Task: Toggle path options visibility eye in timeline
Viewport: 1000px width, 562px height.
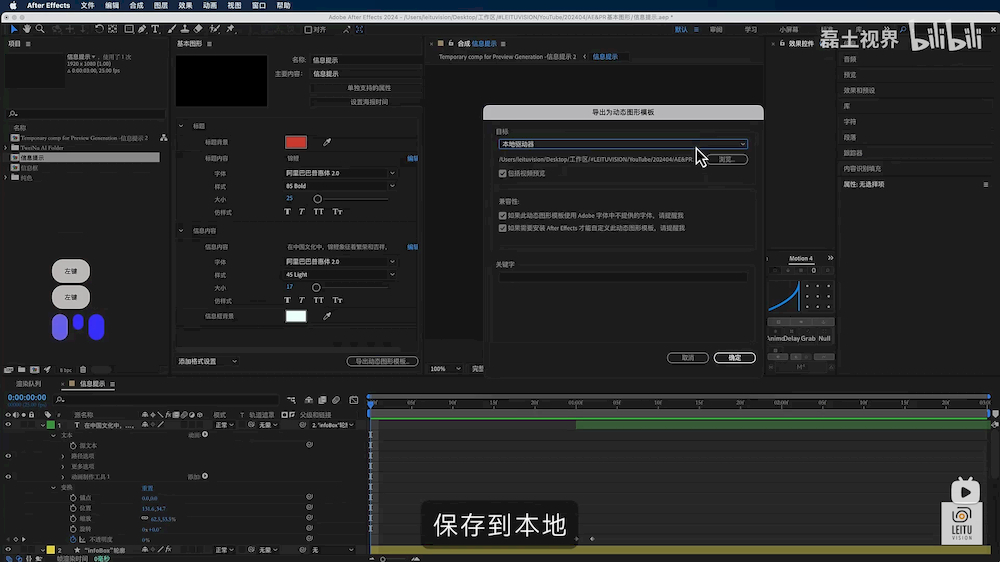Action: [8, 456]
